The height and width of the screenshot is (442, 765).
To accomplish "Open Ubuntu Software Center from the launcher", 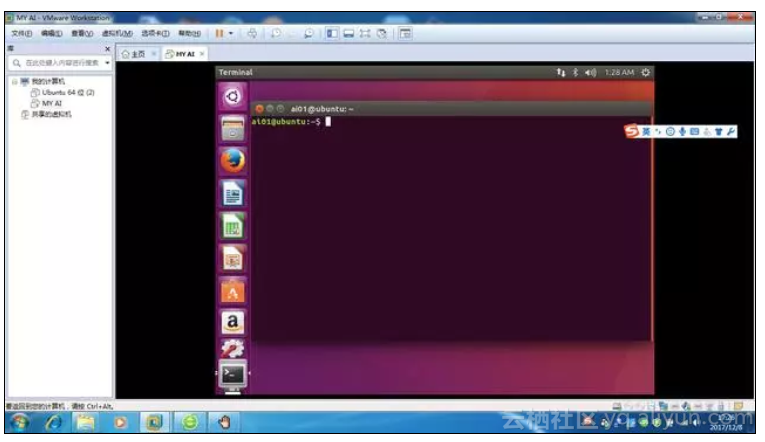I will tap(233, 291).
